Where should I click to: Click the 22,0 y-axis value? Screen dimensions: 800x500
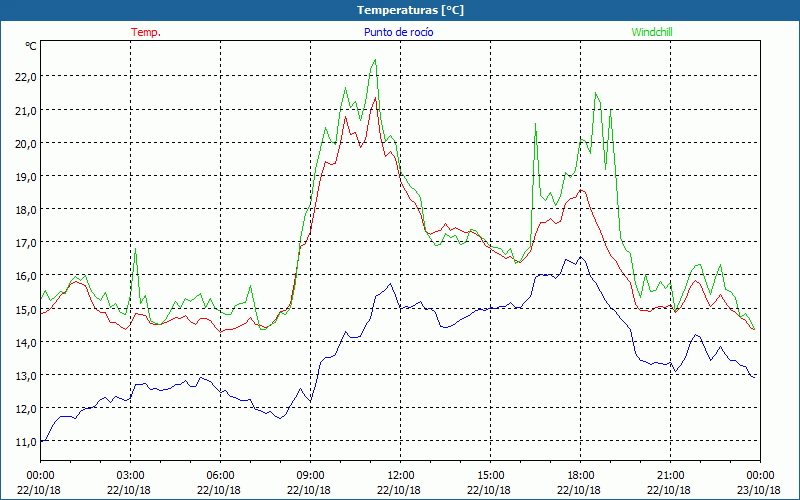click(x=26, y=77)
